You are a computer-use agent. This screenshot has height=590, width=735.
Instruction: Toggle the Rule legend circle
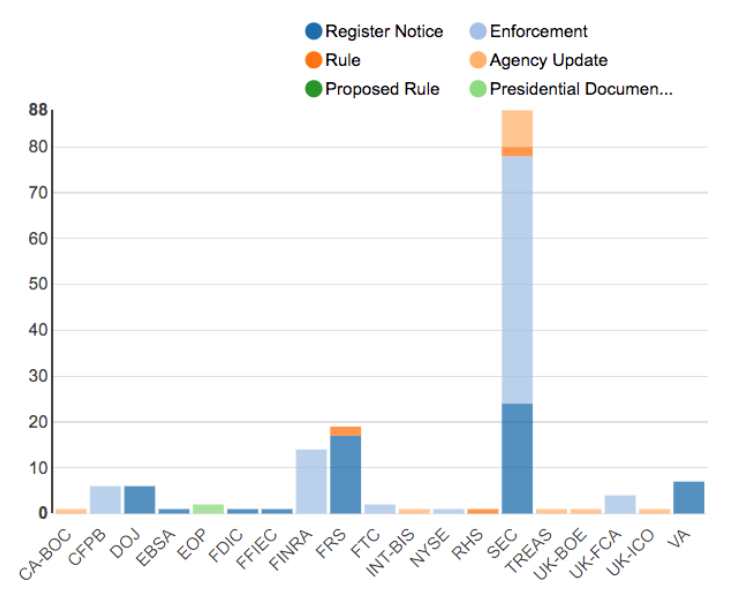(x=314, y=60)
